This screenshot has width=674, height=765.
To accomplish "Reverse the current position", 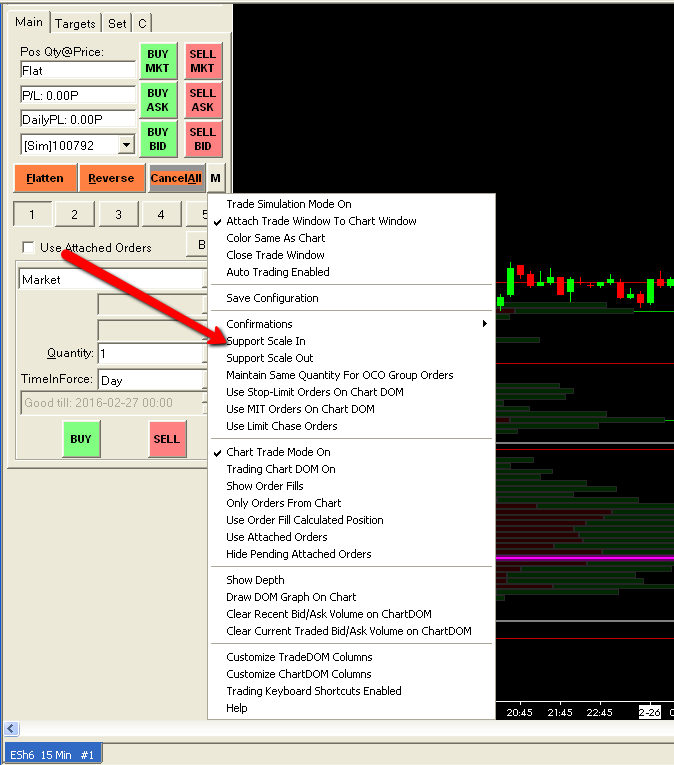I will [x=111, y=178].
